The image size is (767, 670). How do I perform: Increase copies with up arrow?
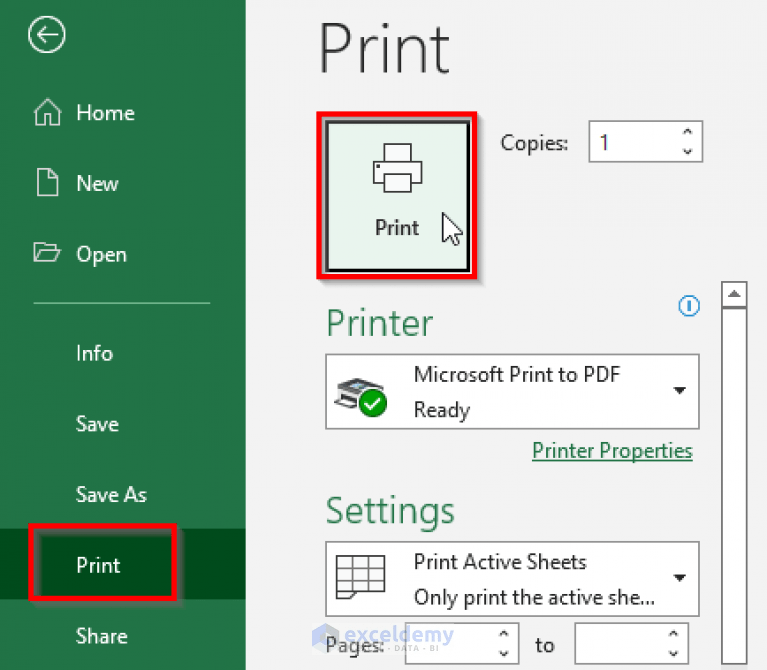click(688, 133)
